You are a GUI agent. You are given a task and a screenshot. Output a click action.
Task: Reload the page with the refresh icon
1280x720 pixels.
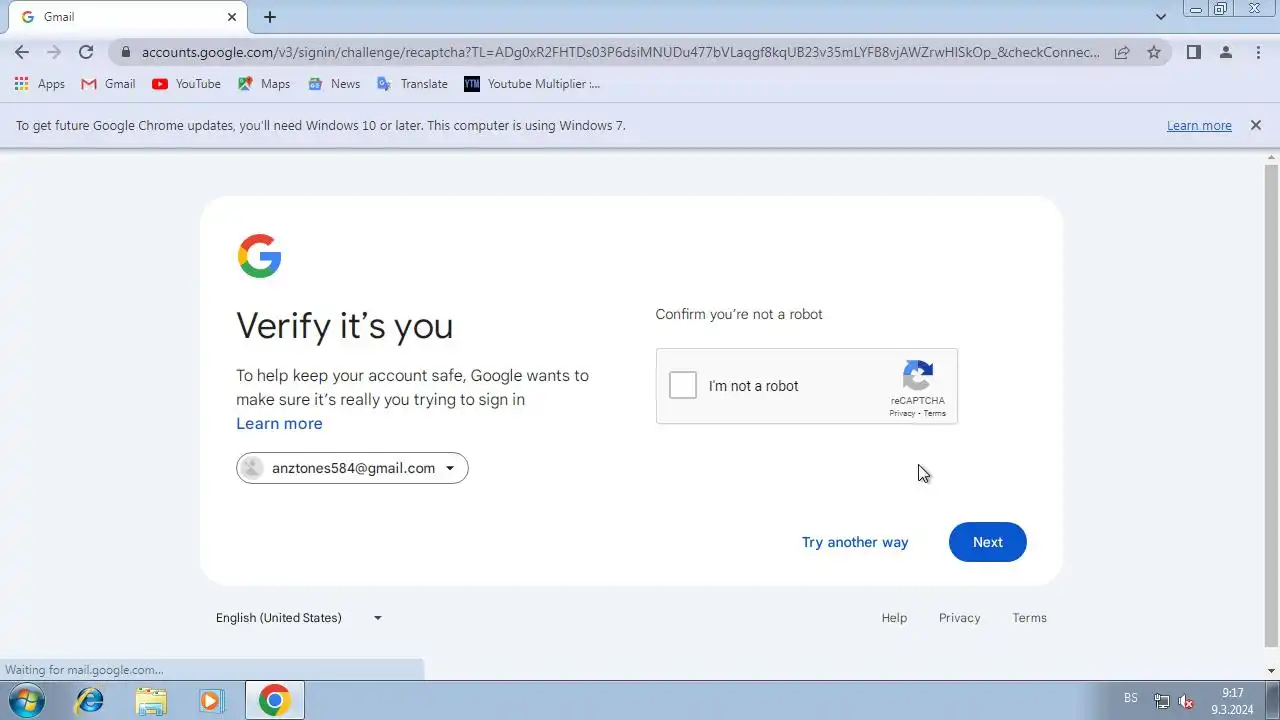point(86,52)
